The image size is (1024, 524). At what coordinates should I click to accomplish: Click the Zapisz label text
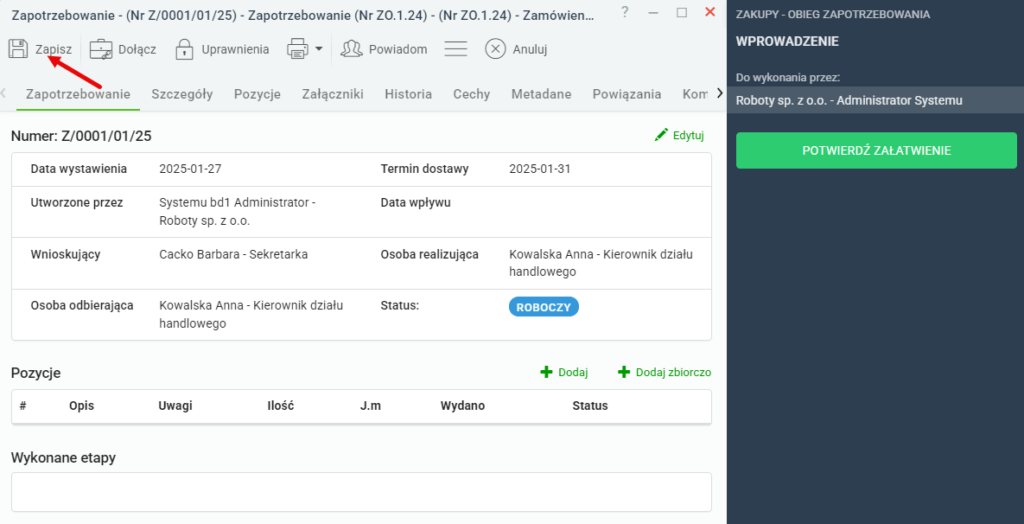click(x=54, y=49)
